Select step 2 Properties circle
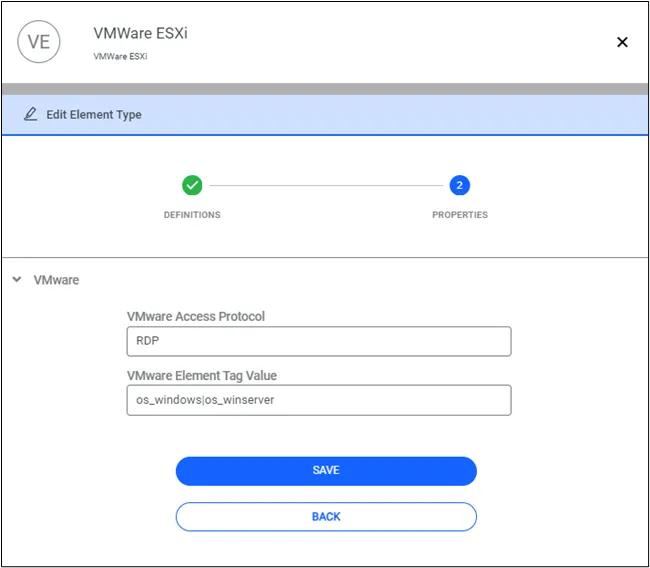Viewport: 650px width, 568px height. click(x=459, y=185)
